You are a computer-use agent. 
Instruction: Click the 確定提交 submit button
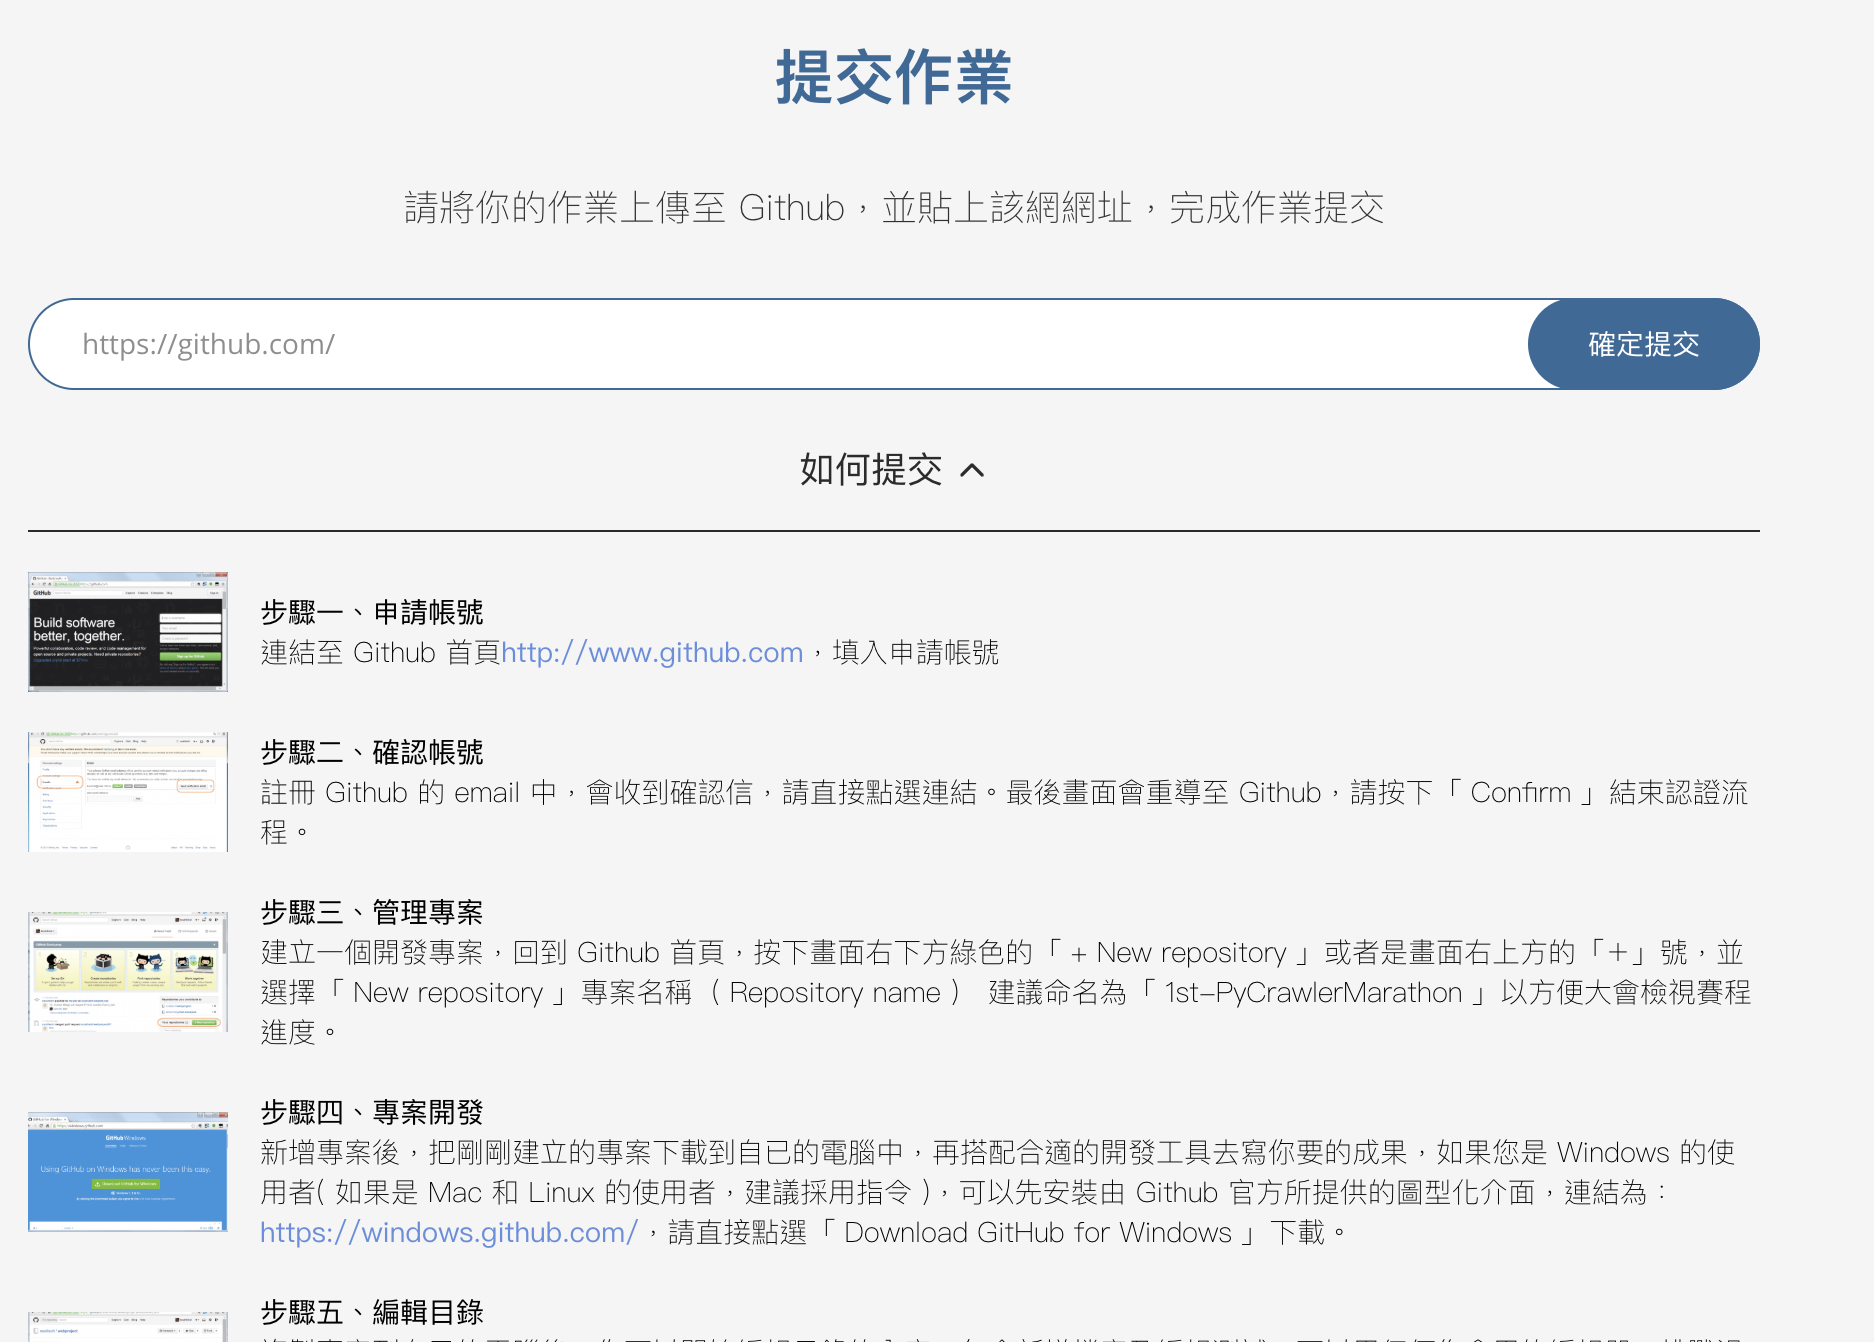click(1643, 344)
